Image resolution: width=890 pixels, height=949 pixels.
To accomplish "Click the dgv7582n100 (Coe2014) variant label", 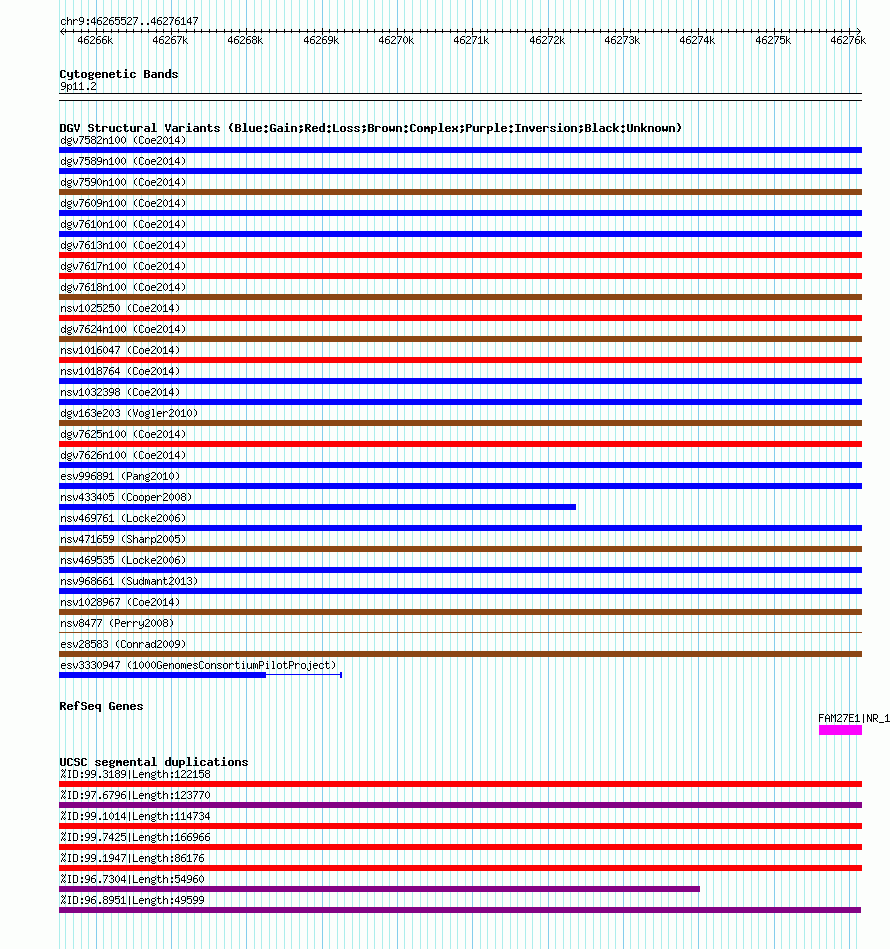I will click(x=123, y=140).
